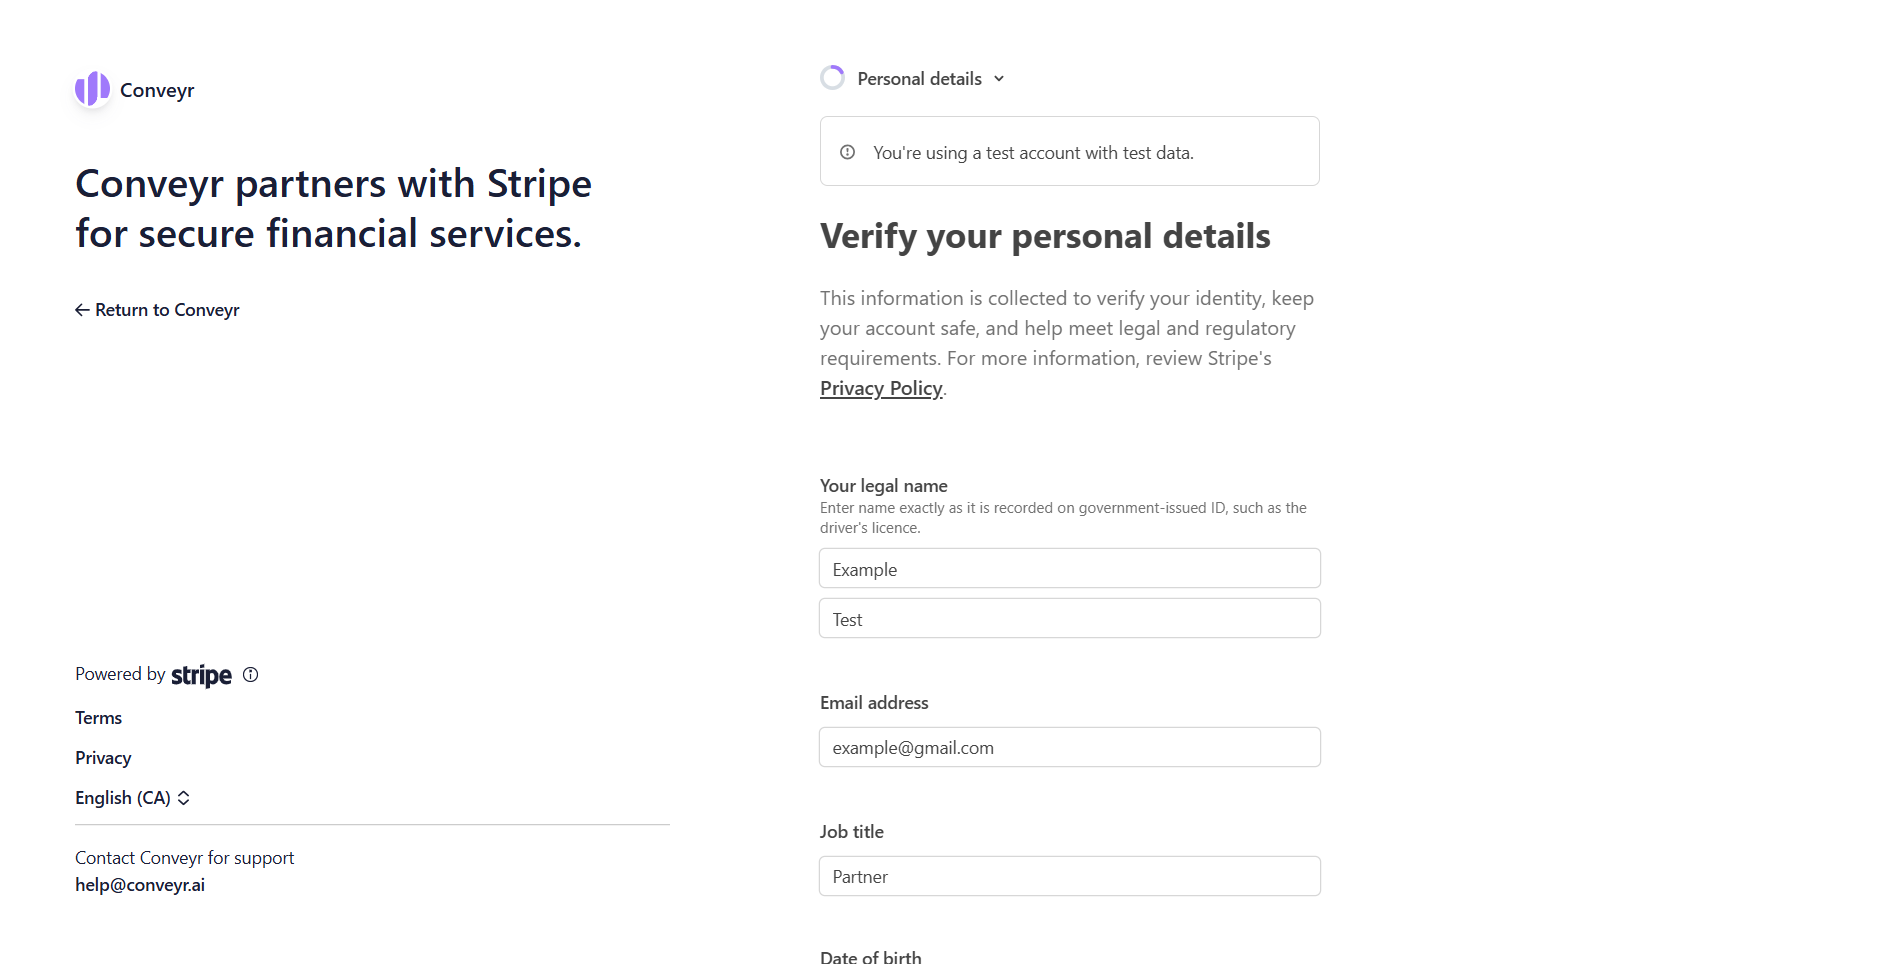The width and height of the screenshot is (1900, 964).
Task: Open the Terms link
Action: point(98,718)
